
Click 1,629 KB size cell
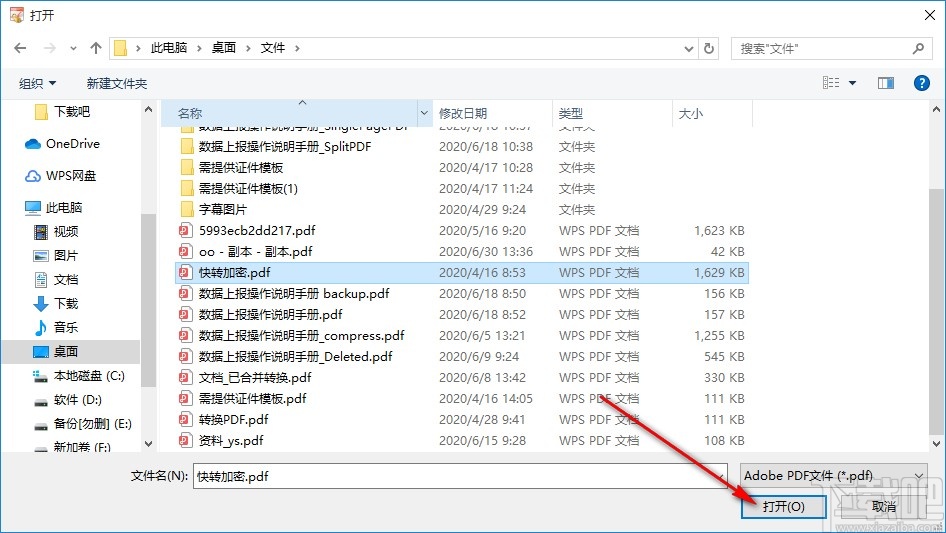719,273
